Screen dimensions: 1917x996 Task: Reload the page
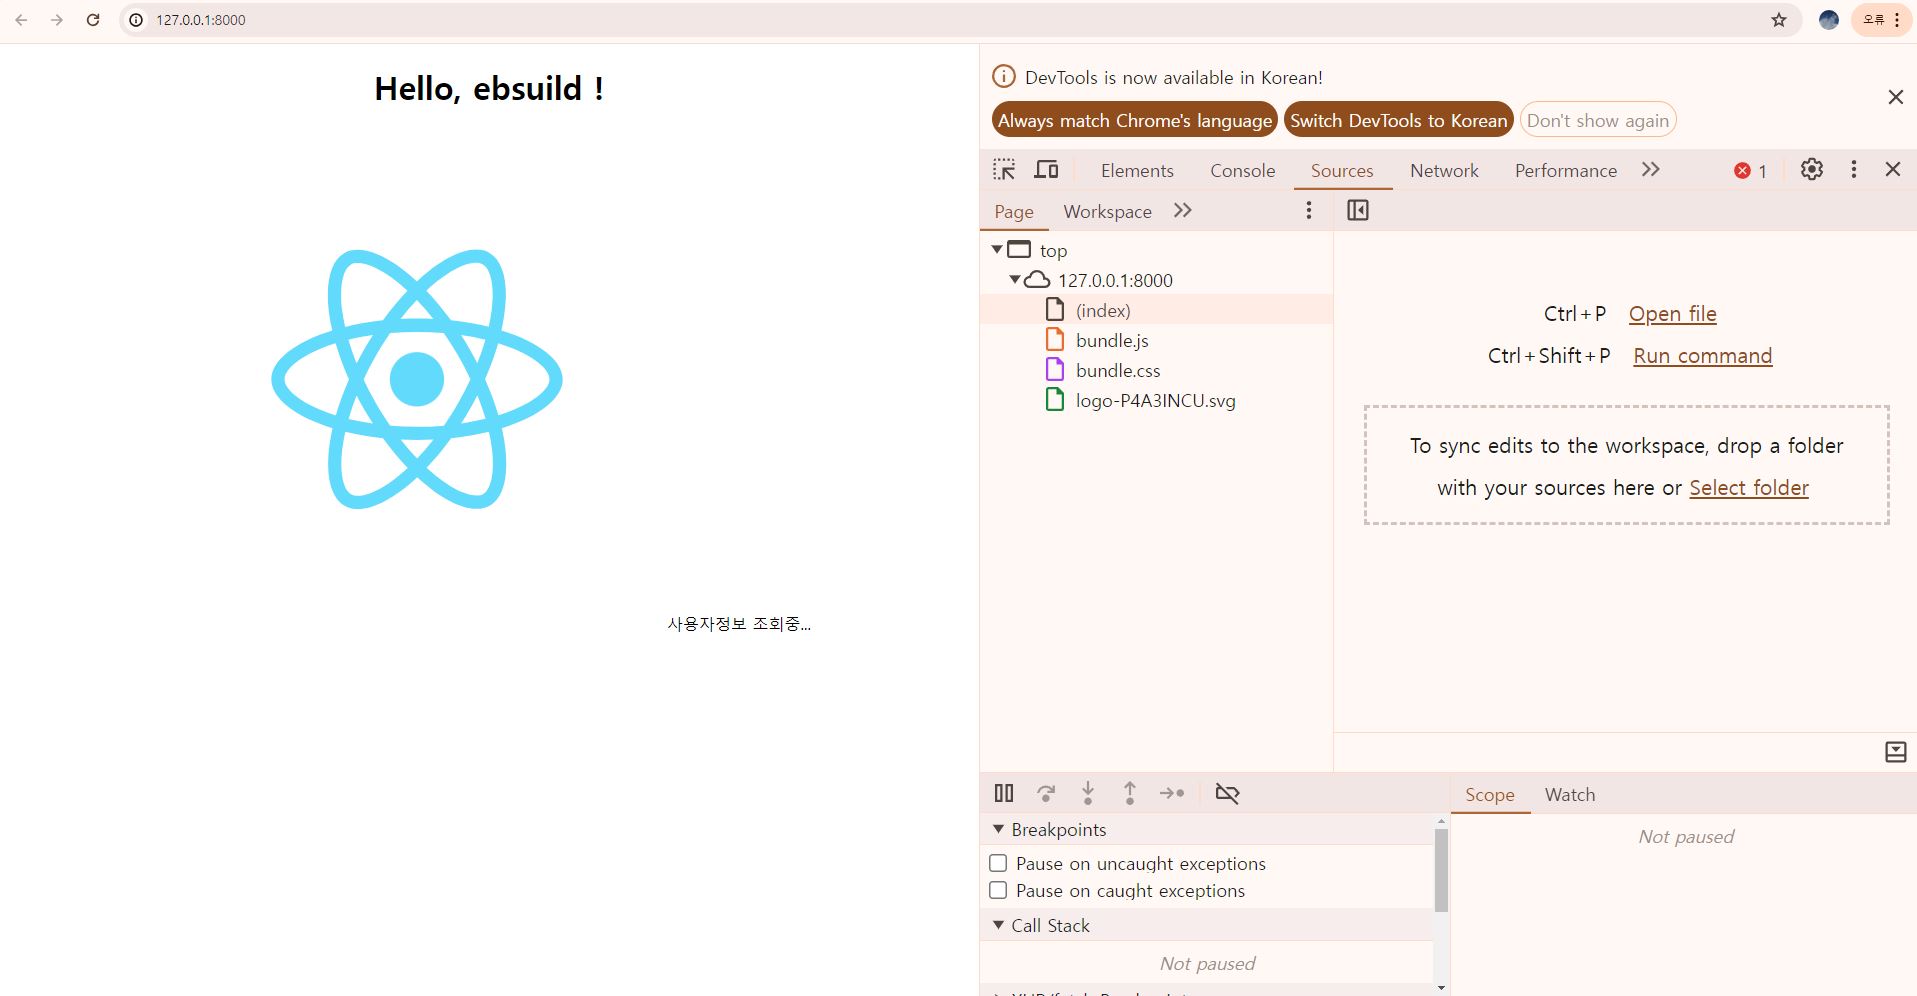tap(93, 20)
